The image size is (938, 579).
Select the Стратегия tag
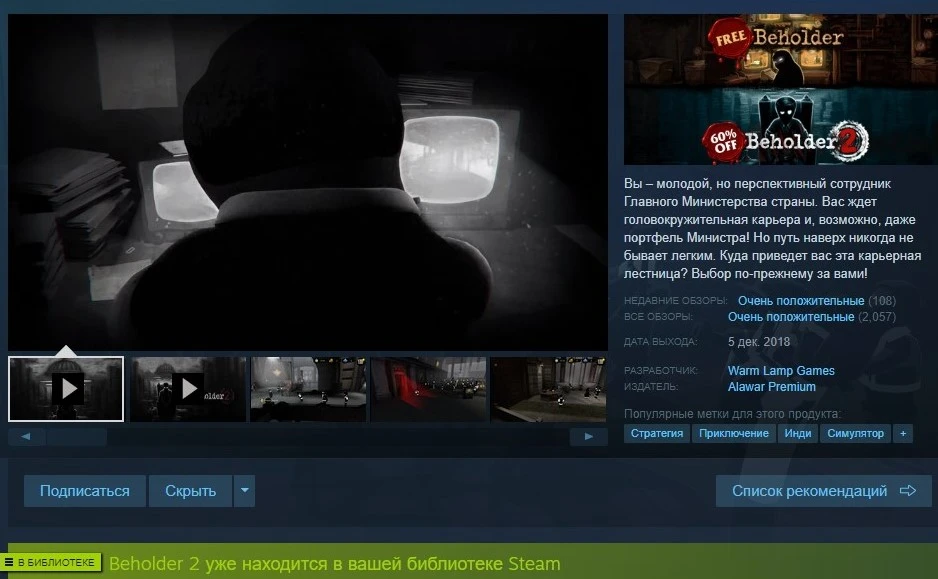pos(657,433)
